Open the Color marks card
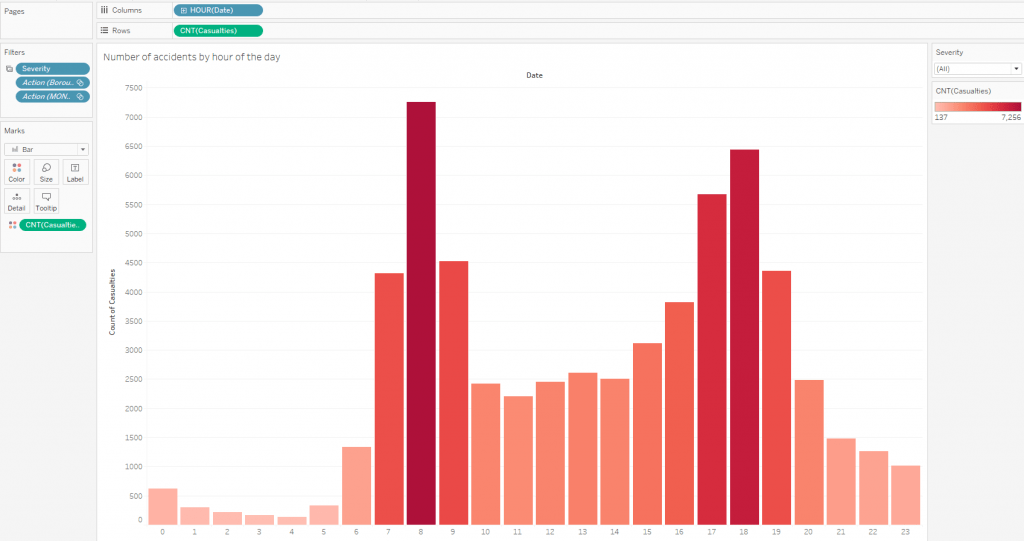Viewport: 1024px width, 541px height. pyautogui.click(x=17, y=171)
